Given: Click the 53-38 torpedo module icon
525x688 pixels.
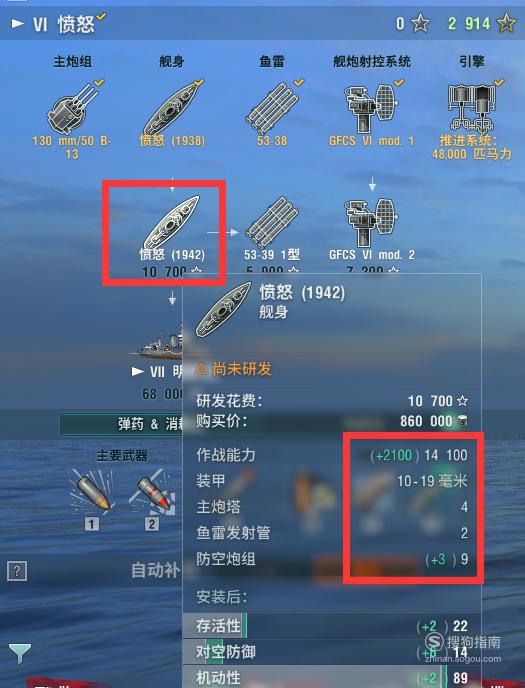Looking at the screenshot, I should coord(272,107).
